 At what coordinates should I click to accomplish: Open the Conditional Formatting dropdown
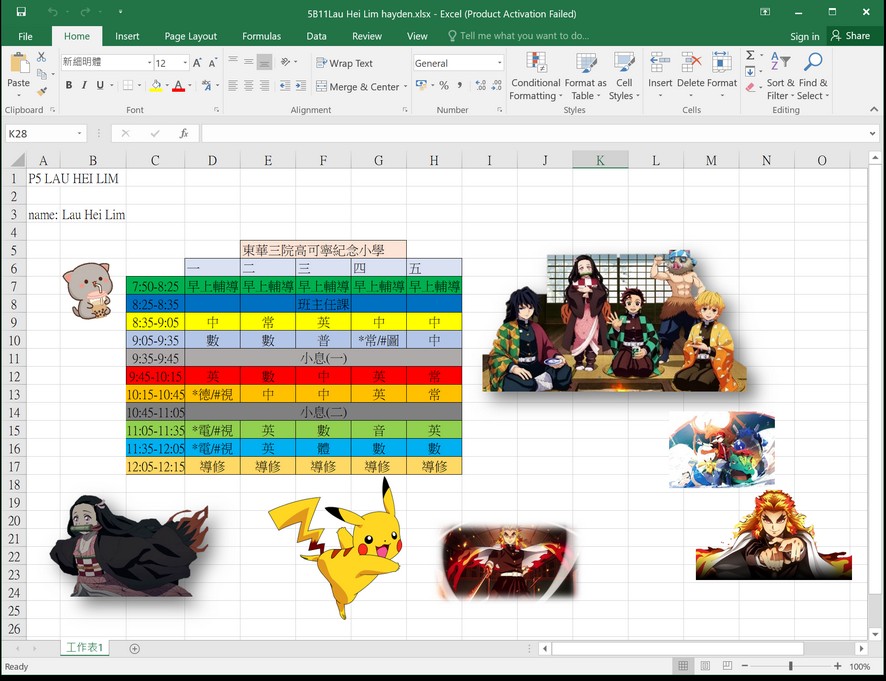[536, 76]
